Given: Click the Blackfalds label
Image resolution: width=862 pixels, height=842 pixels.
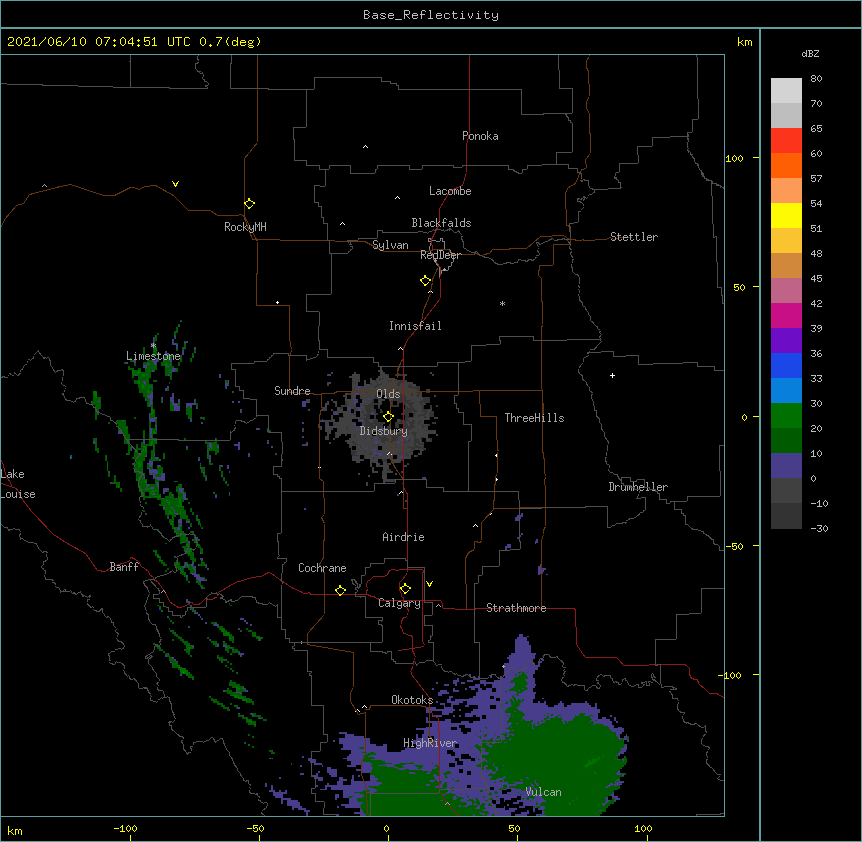Looking at the screenshot, I should click(x=441, y=223).
